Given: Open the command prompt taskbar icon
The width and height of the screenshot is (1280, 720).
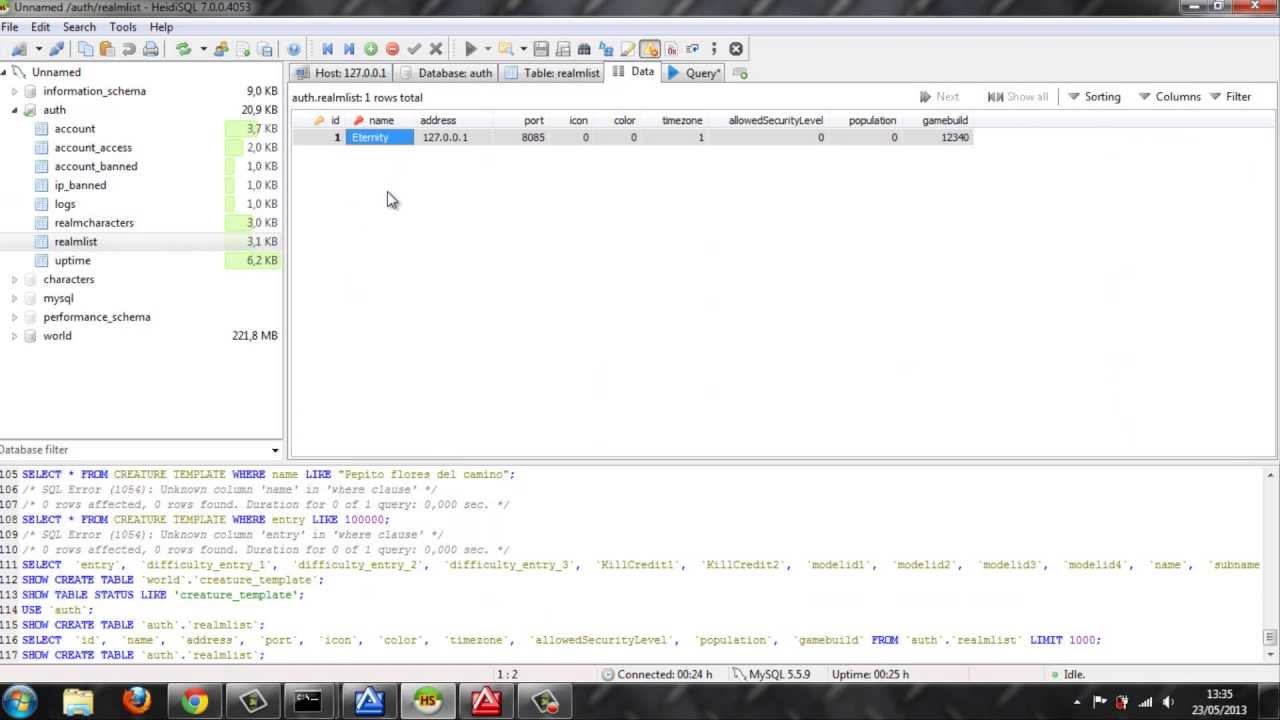Looking at the screenshot, I should [x=308, y=701].
